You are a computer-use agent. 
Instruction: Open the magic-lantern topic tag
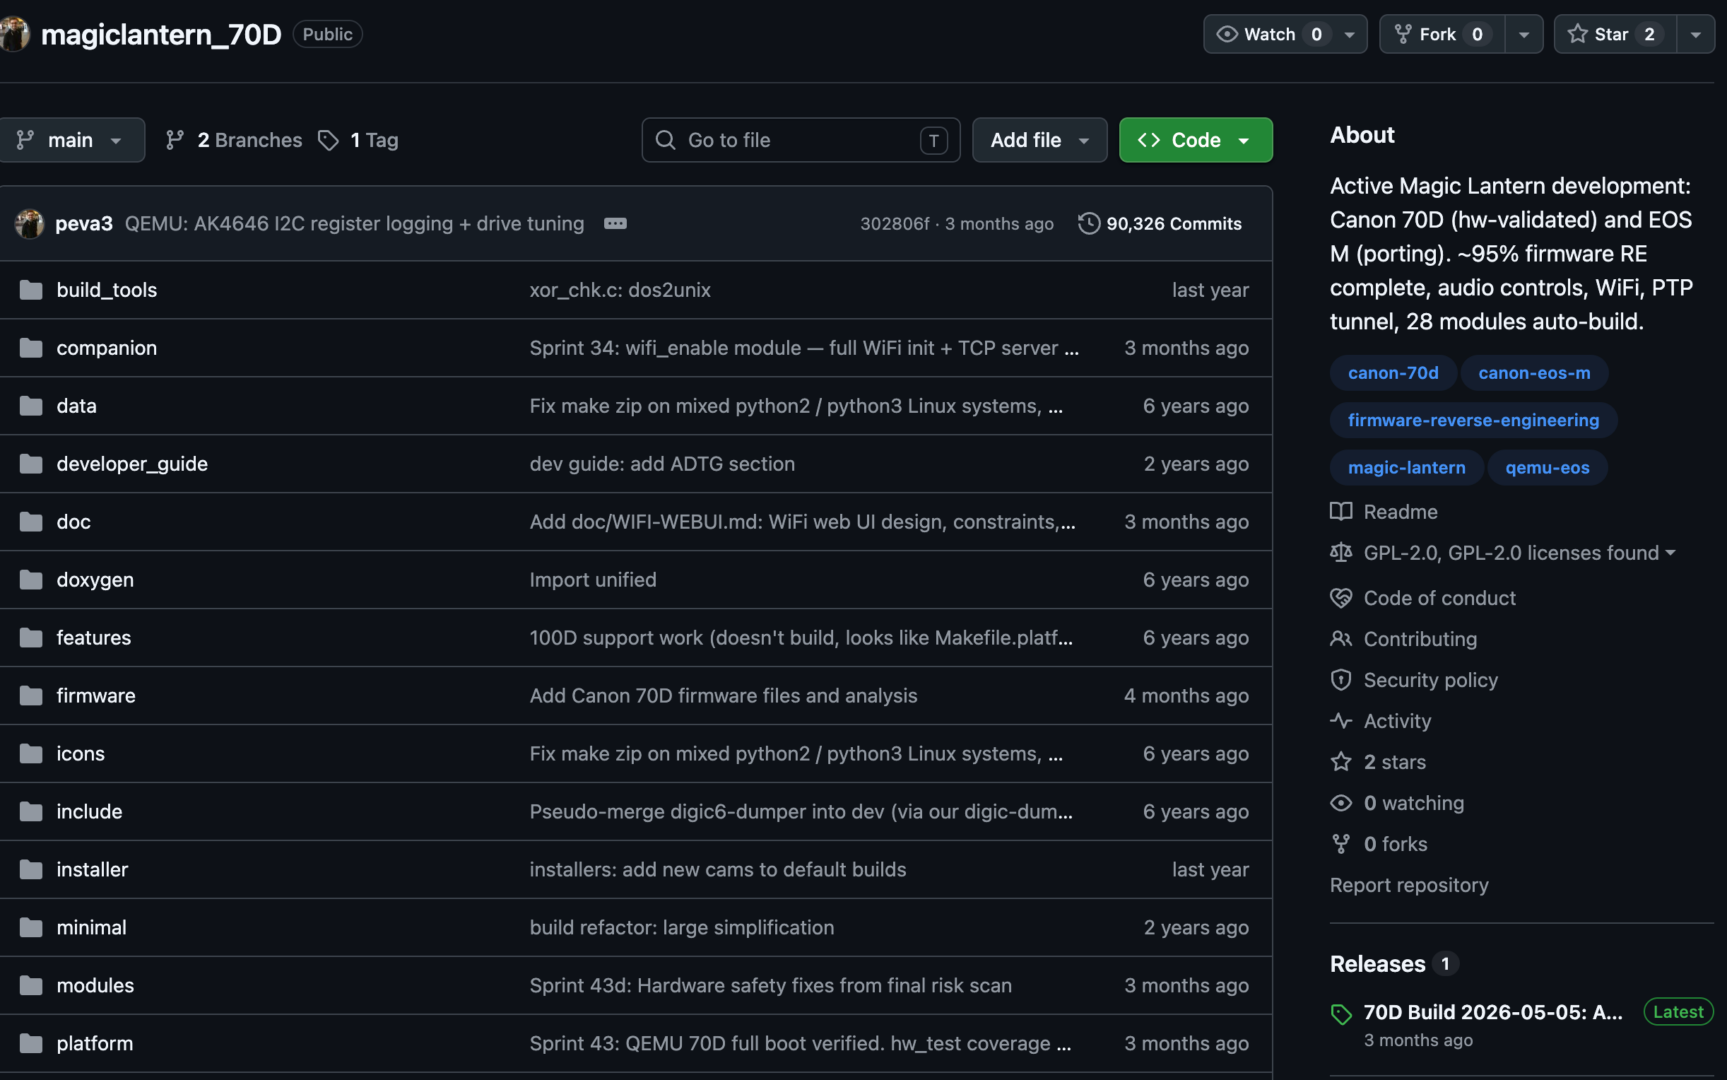click(1406, 467)
